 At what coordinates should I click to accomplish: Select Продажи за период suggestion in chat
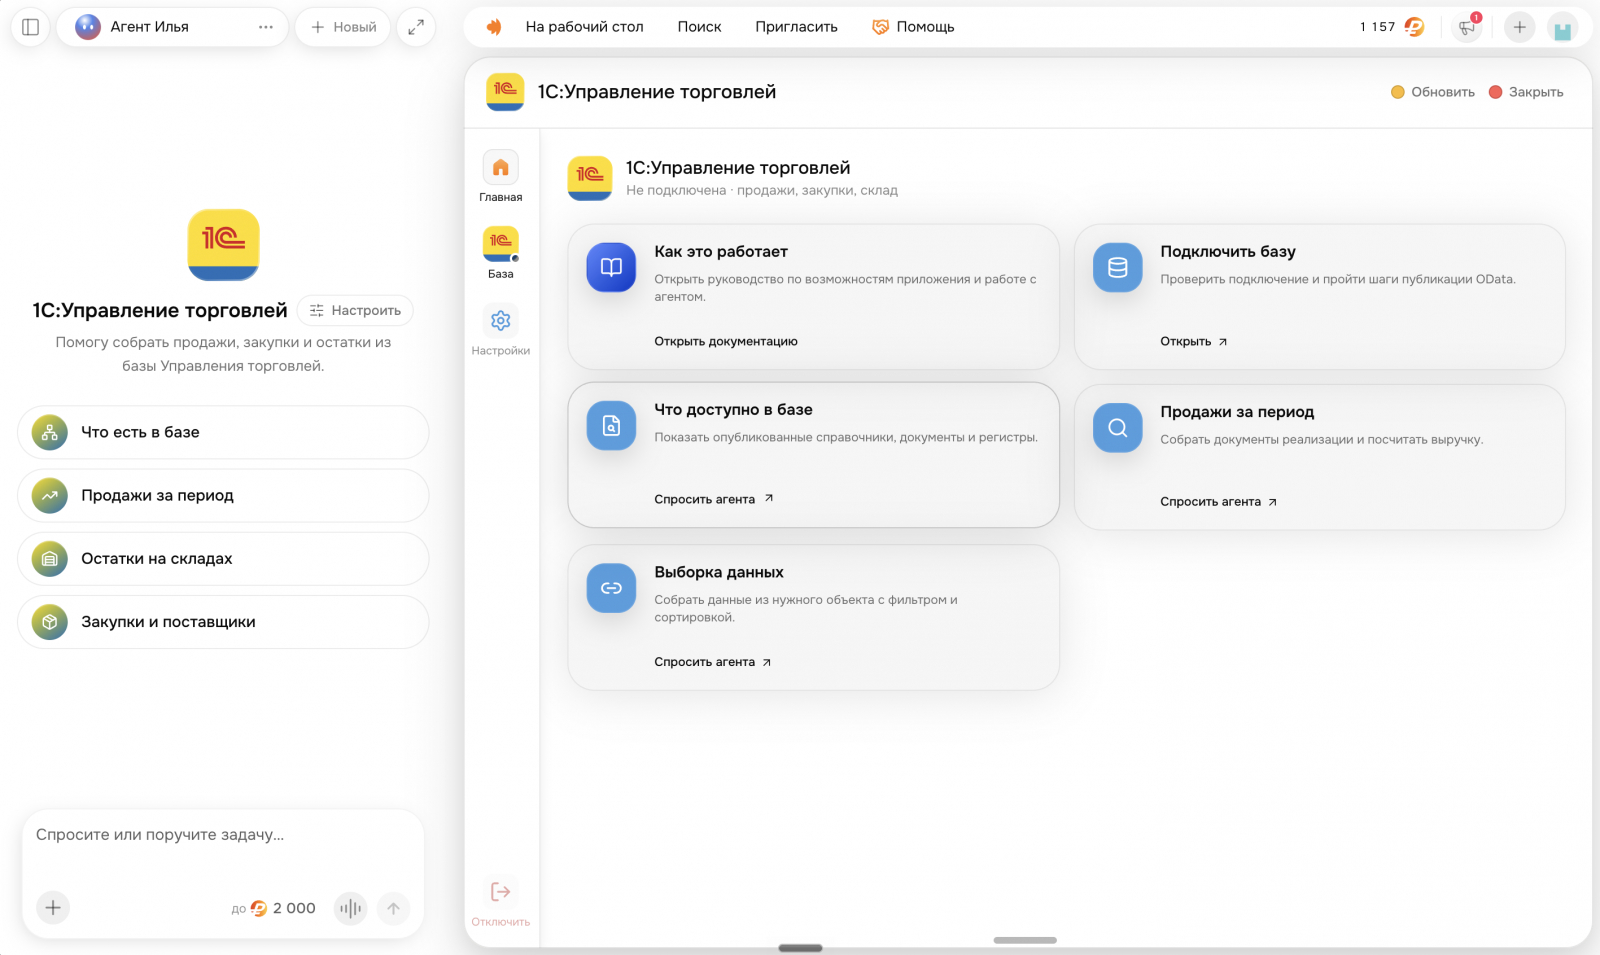223,495
